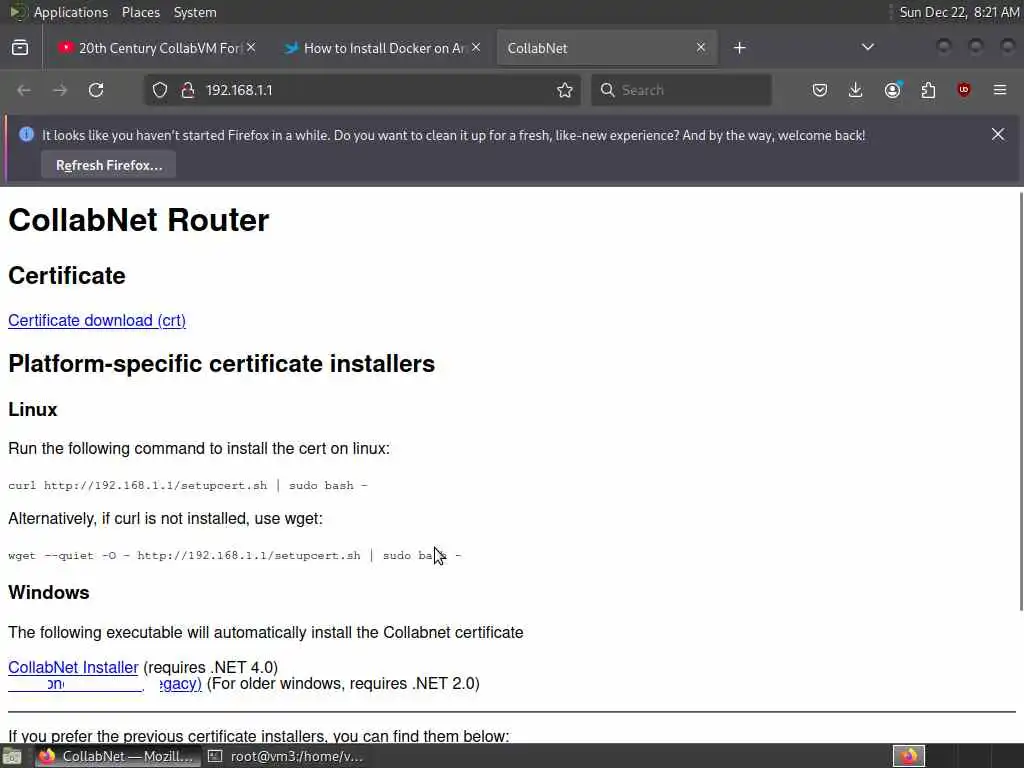This screenshot has height=768, width=1024.
Task: Switch to 20th Century CollabVM tab
Action: [x=155, y=48]
